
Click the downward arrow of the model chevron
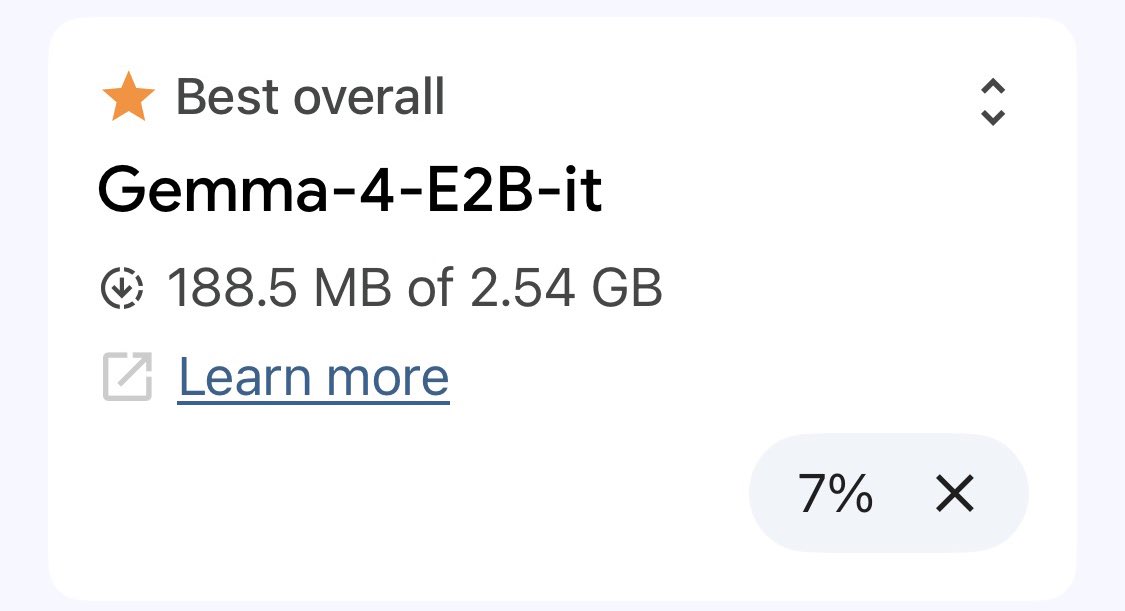(992, 117)
